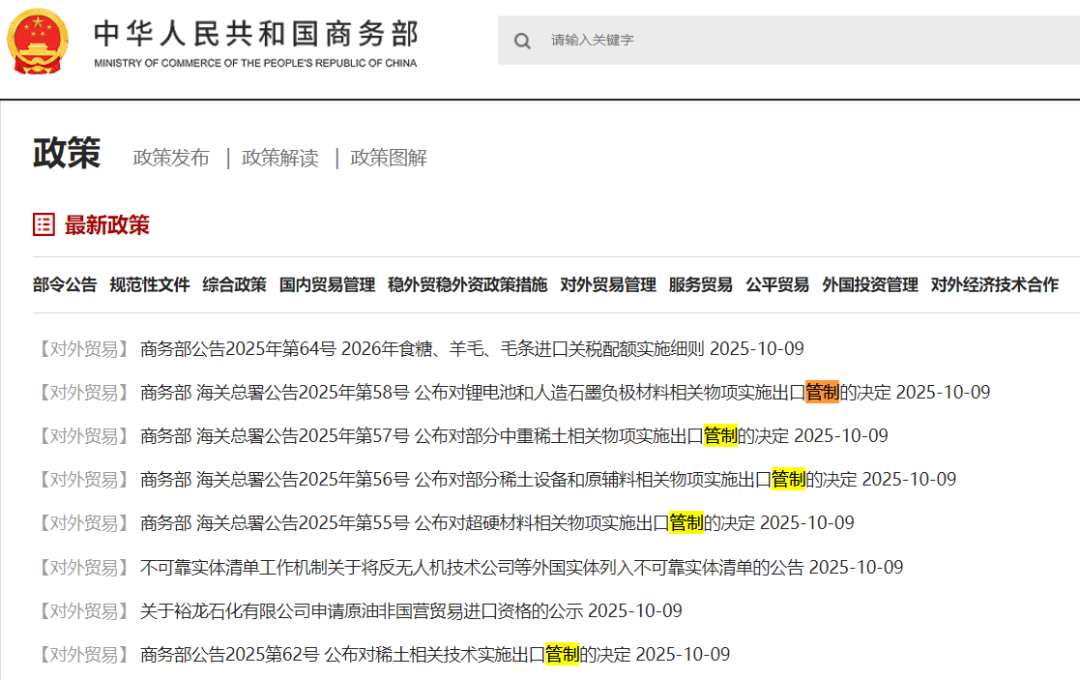Select the 国内贸易管理 category
The width and height of the screenshot is (1080, 680).
(x=327, y=285)
